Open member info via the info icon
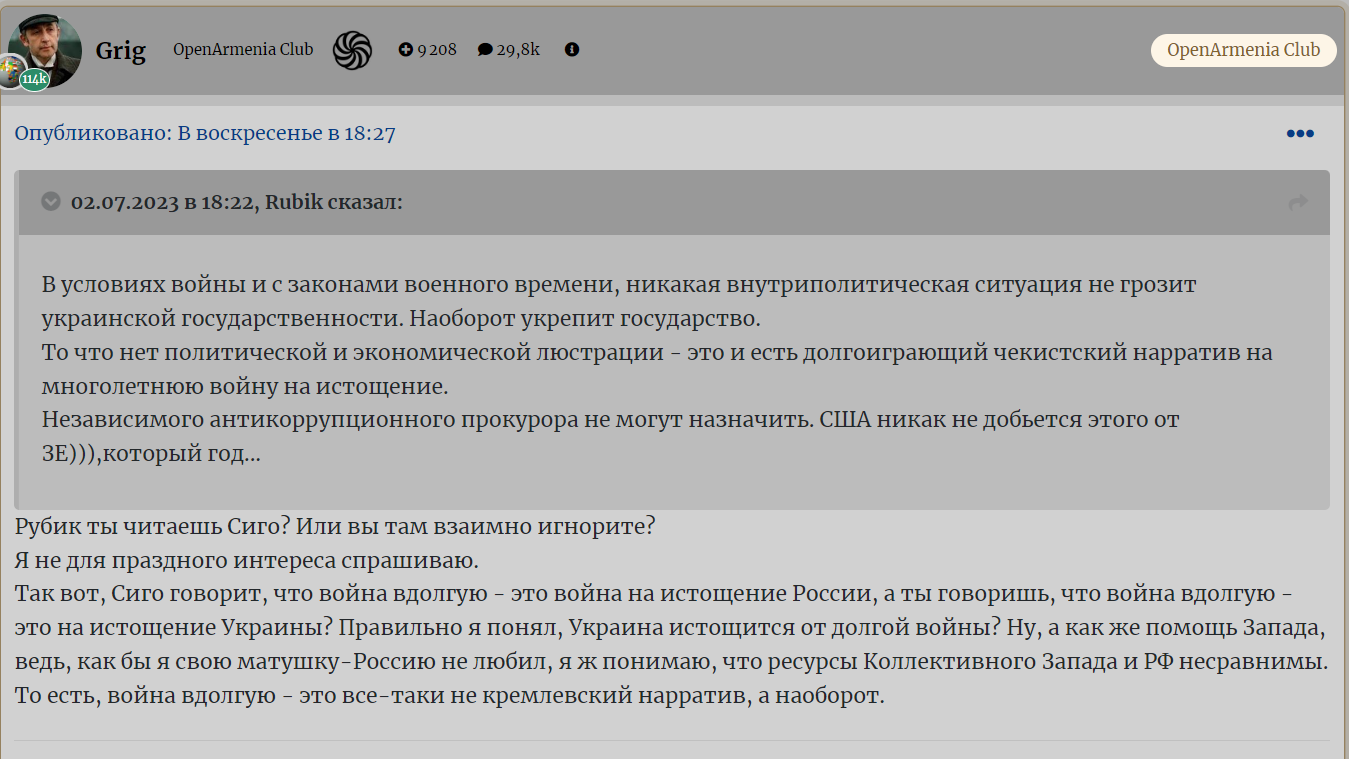The width and height of the screenshot is (1349, 759). click(572, 48)
